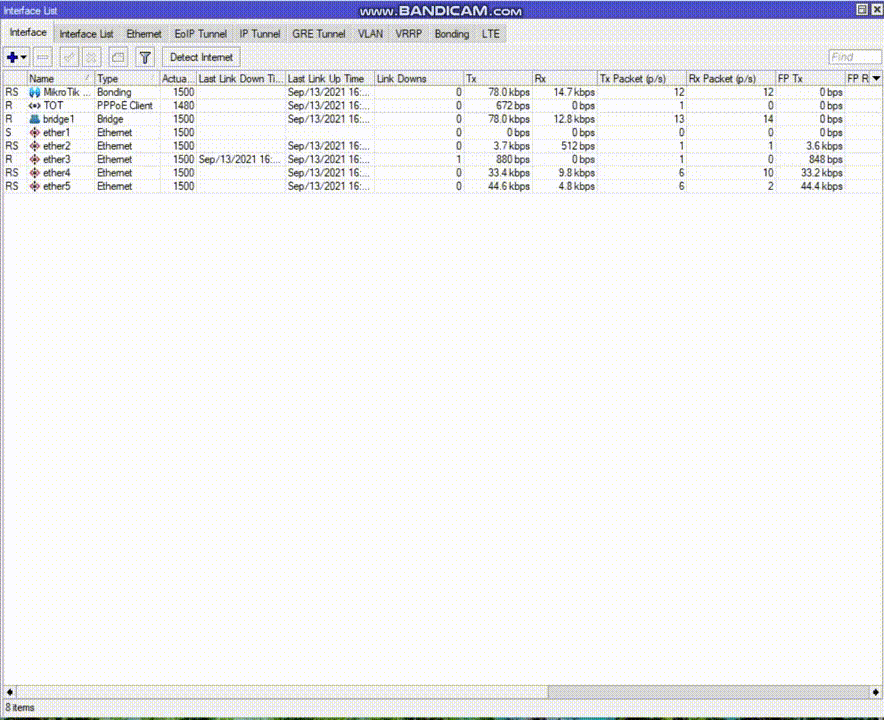Sort by the Type column header
This screenshot has width=884, height=720.
127,78
